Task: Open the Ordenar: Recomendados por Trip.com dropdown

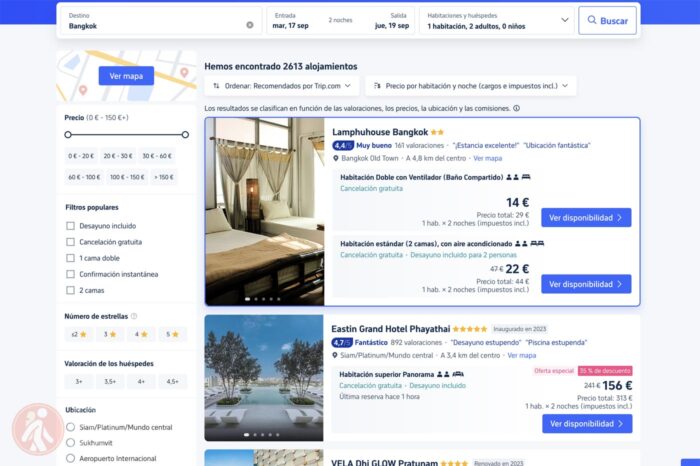Action: pyautogui.click(x=282, y=86)
